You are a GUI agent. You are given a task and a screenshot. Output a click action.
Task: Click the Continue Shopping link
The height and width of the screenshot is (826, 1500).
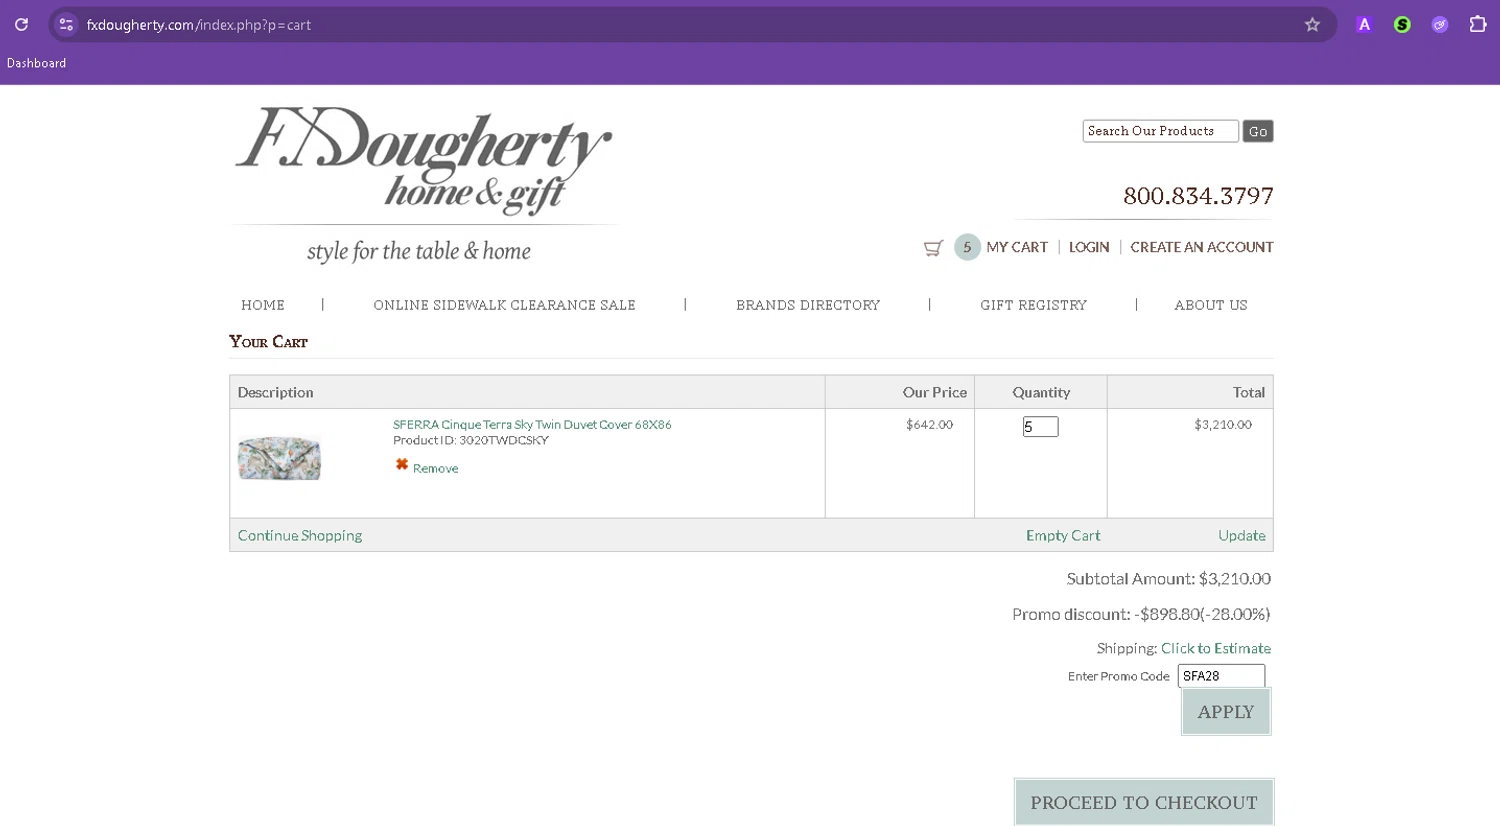300,536
